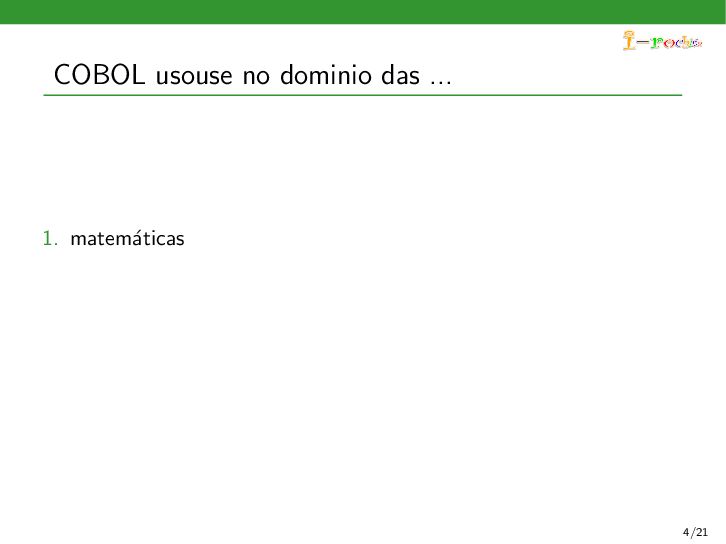Click the number "4" in the page counter
This screenshot has height=544, width=726.
[x=686, y=532]
